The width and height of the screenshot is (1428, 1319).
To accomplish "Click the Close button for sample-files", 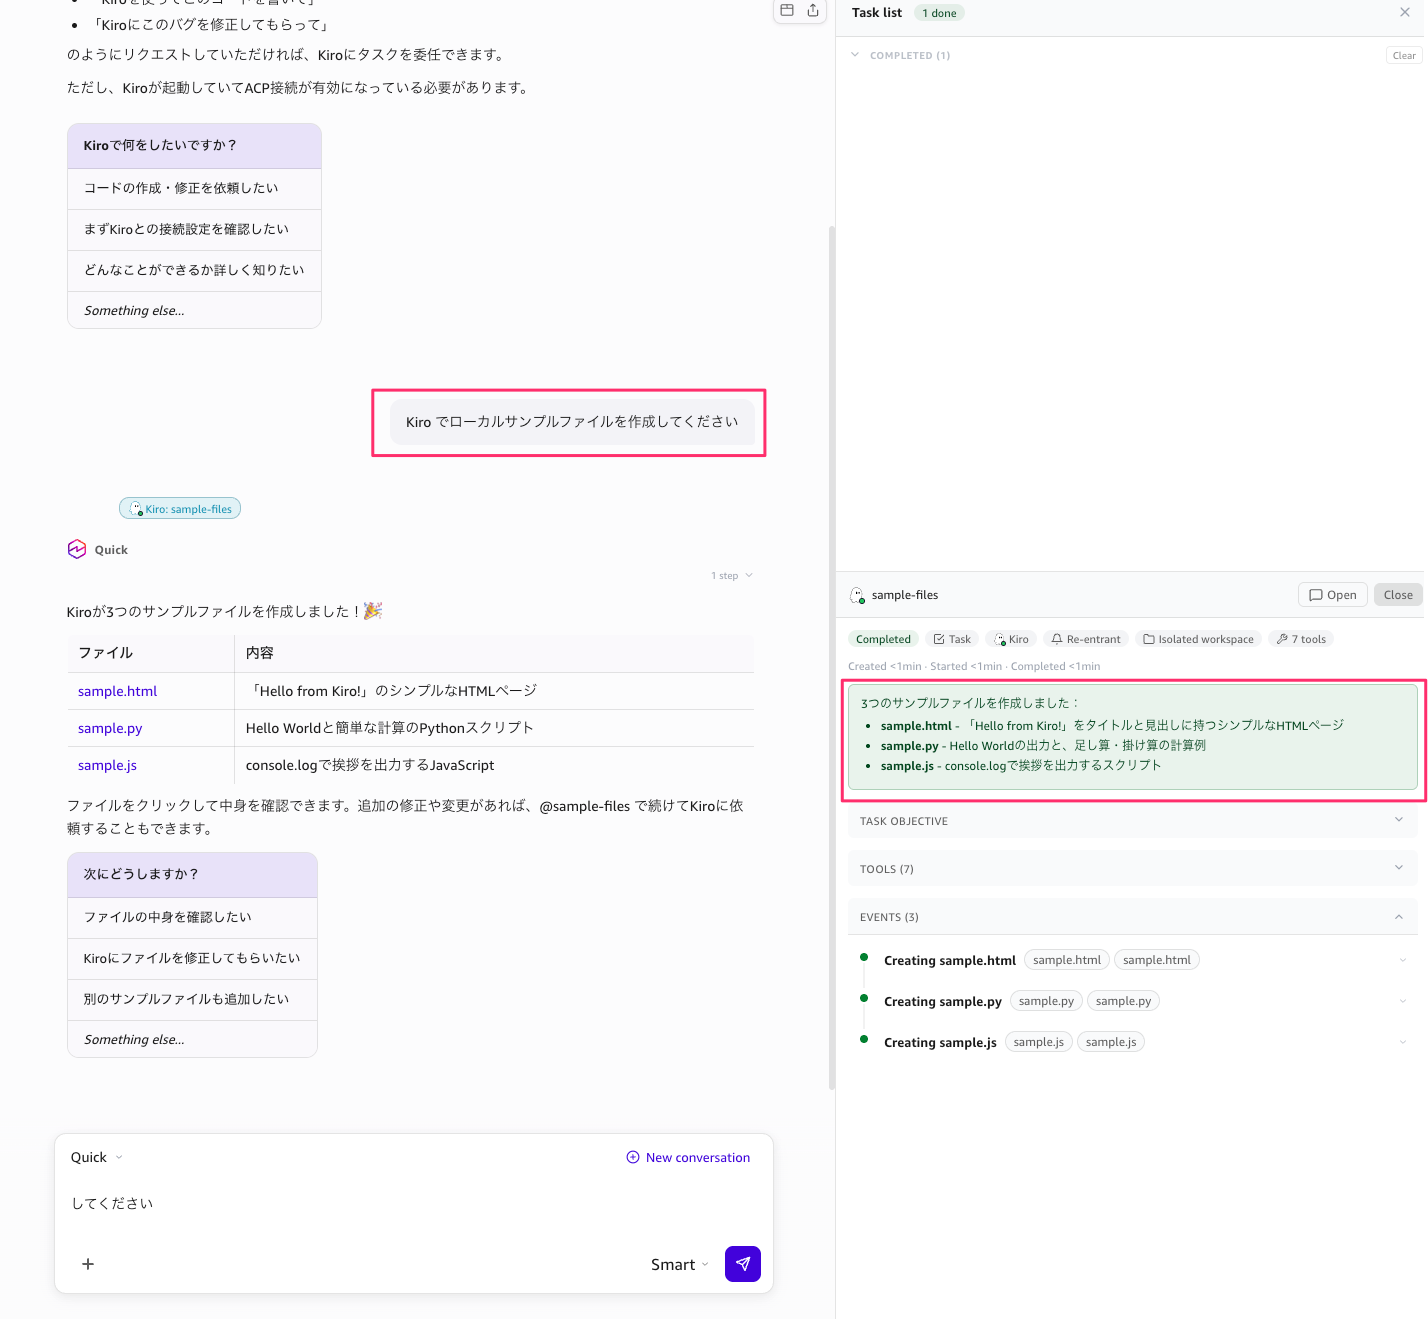I will click(1398, 595).
